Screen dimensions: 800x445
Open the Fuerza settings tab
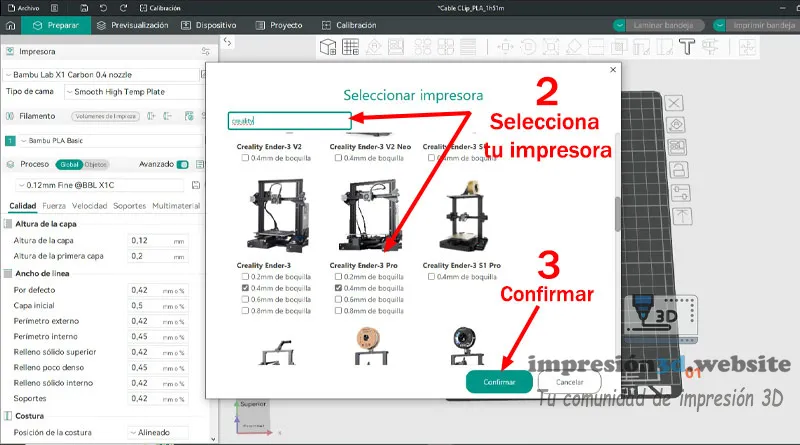tap(54, 206)
